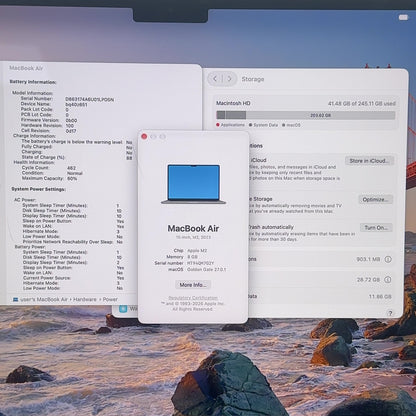Click the MacBook Air laptop image
Viewport: 416px width, 416px height.
pos(194,184)
